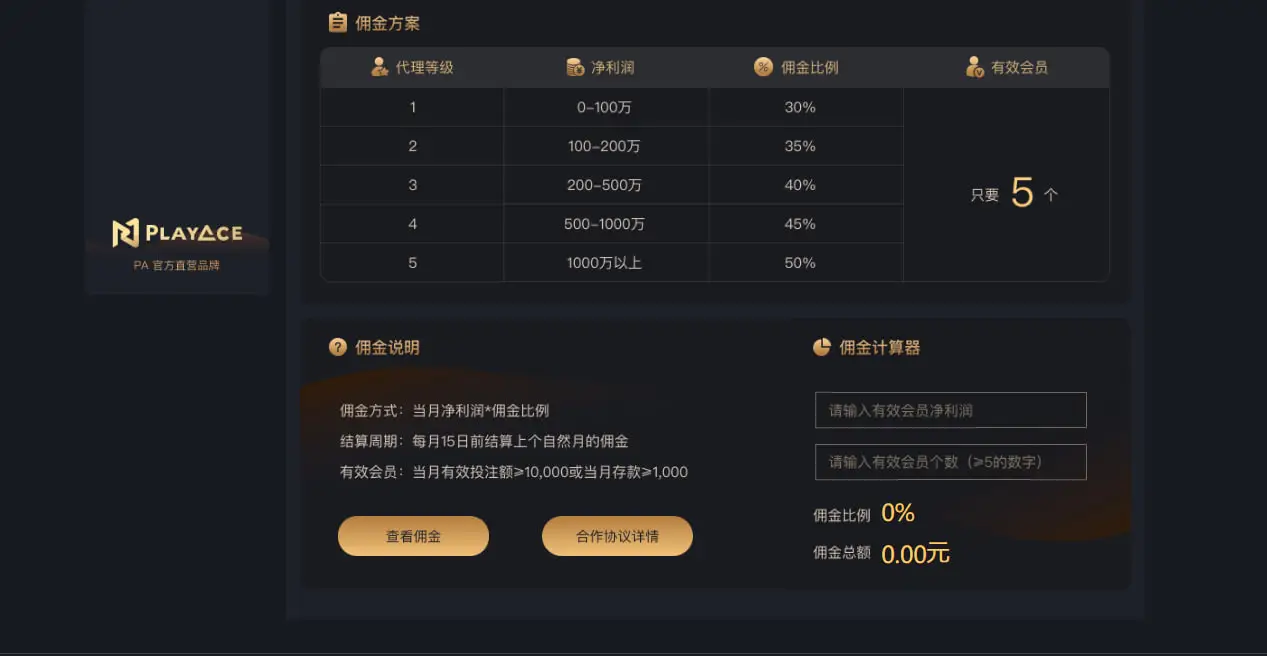Click the commission calculator pie chart icon
The height and width of the screenshot is (656, 1267).
[822, 347]
